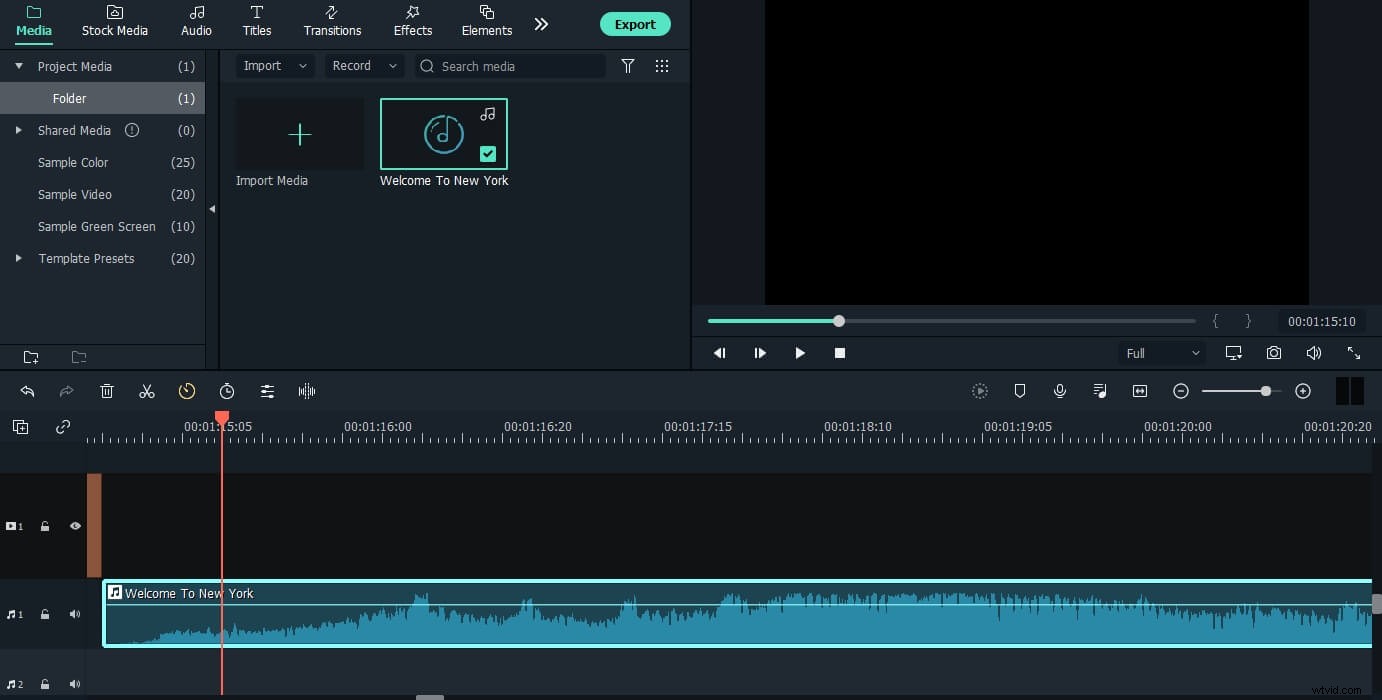The height and width of the screenshot is (700, 1382).
Task: Select the Welcome To New York media thumbnail
Action: [443, 133]
